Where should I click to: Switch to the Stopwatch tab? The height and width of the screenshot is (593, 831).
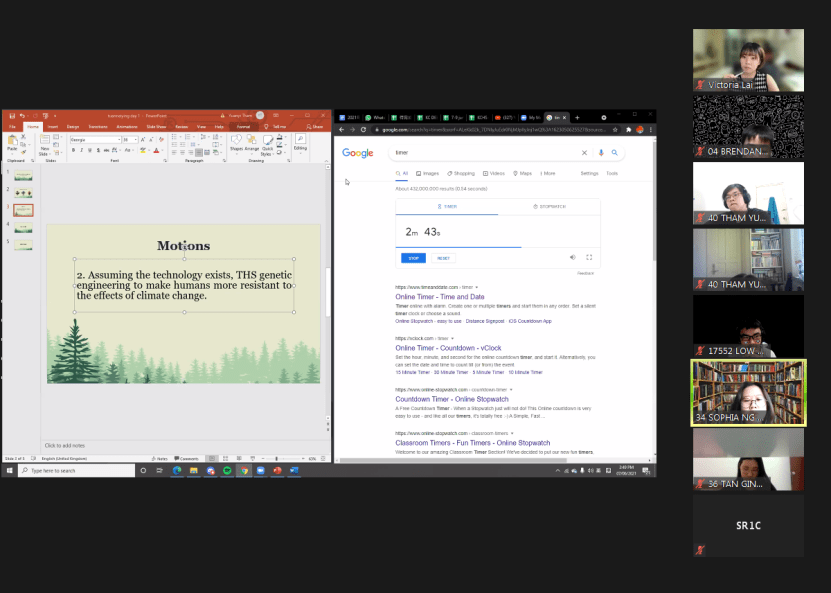pyautogui.click(x=549, y=207)
